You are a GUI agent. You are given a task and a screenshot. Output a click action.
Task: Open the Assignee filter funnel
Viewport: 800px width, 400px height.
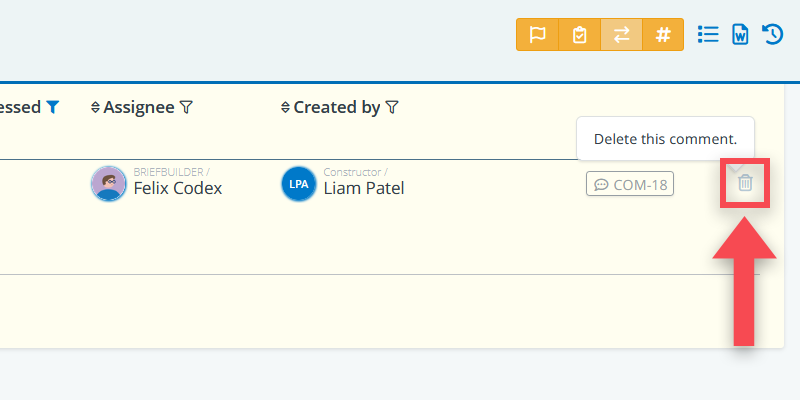(186, 107)
